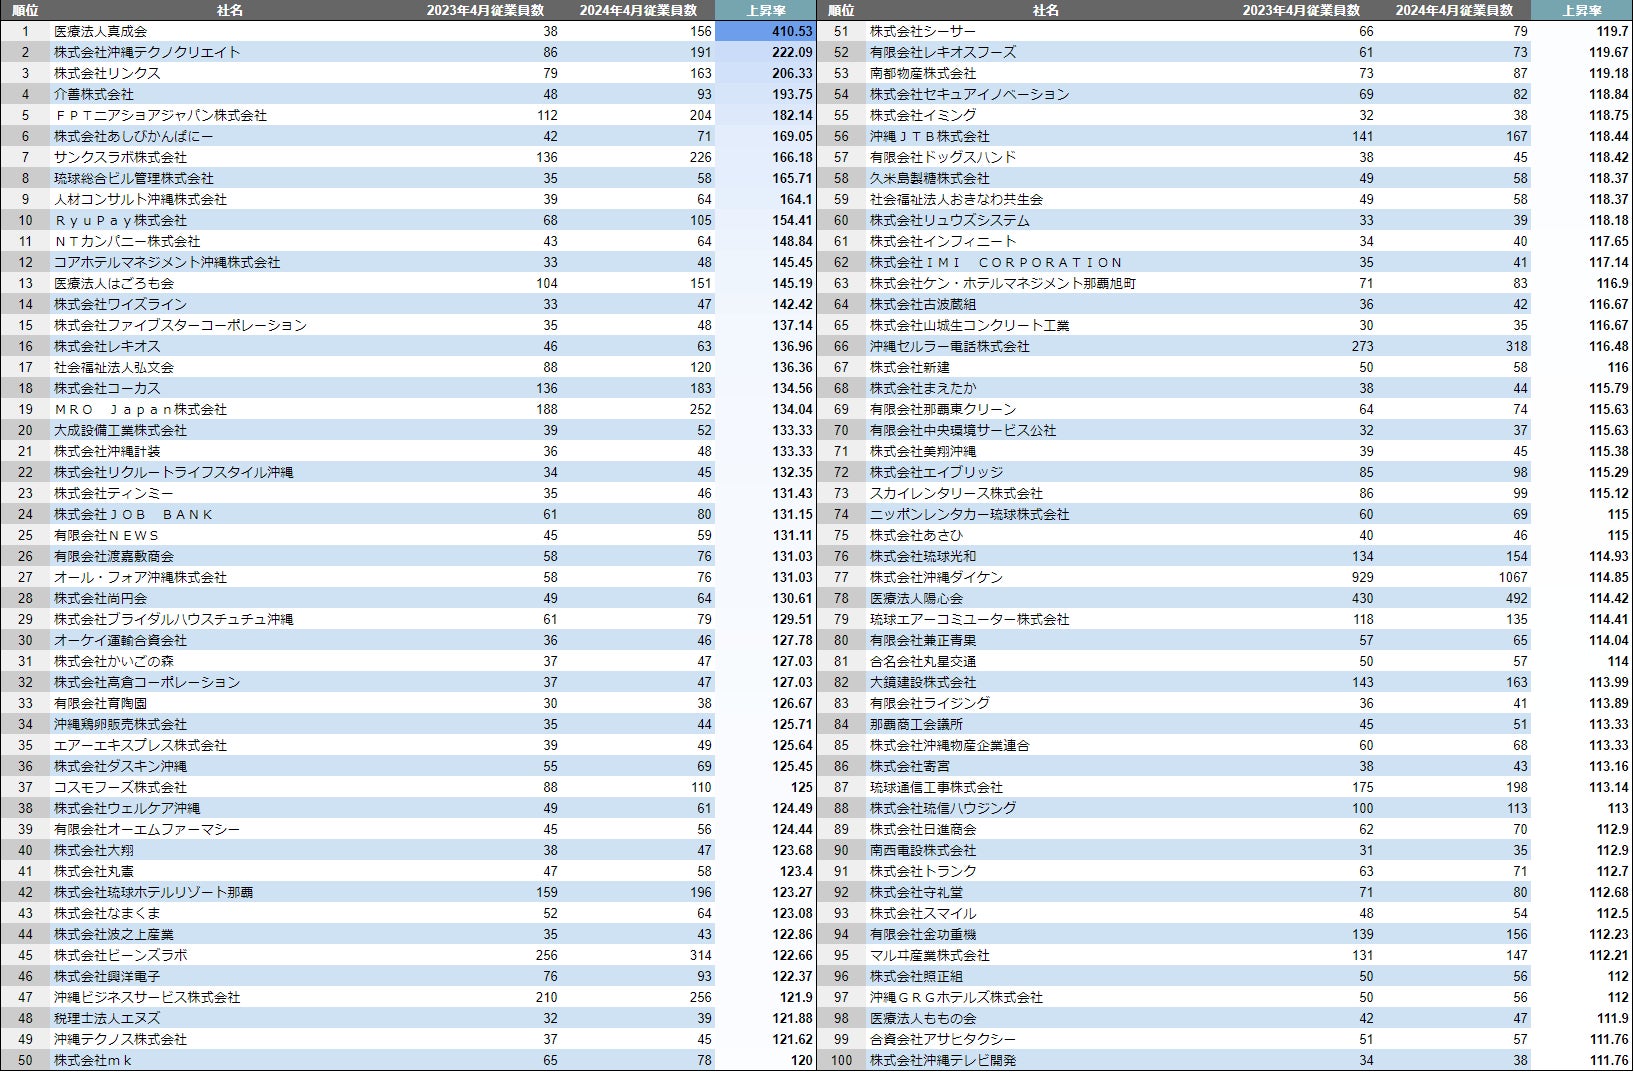
Task: Click the company 有限会社ドッグスハンド
Action: [x=943, y=157]
